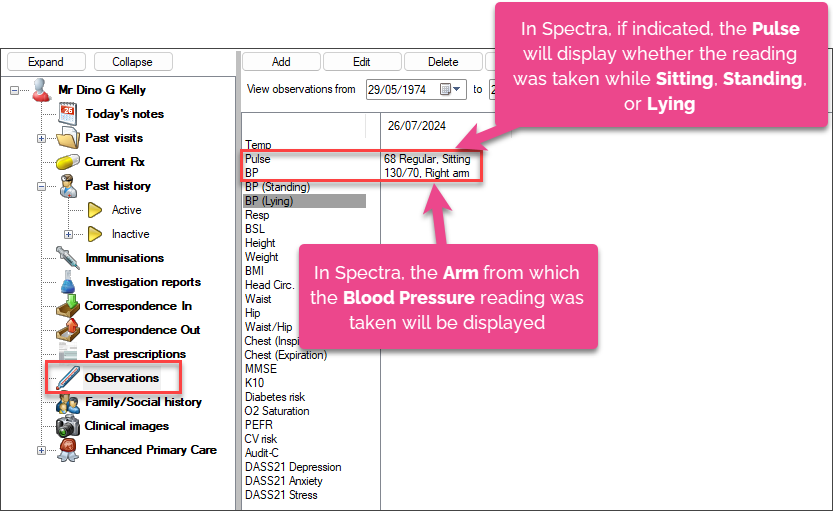The image size is (833, 511).
Task: Click the patient icon beside Mr Dino G Kelly
Action: (x=41, y=90)
